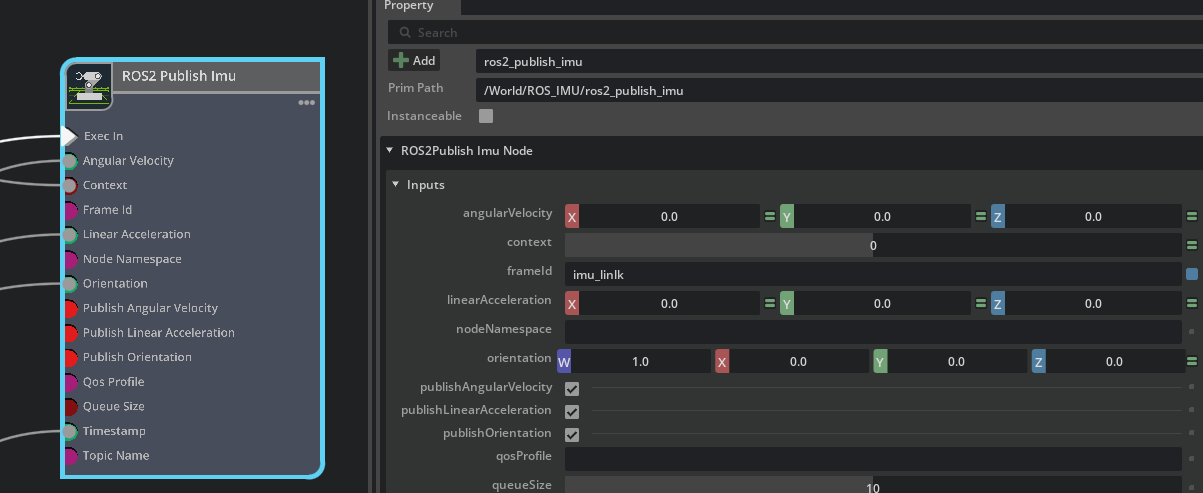The width and height of the screenshot is (1203, 493).
Task: Edit the ros2_publish_imu name field
Action: [x=839, y=62]
